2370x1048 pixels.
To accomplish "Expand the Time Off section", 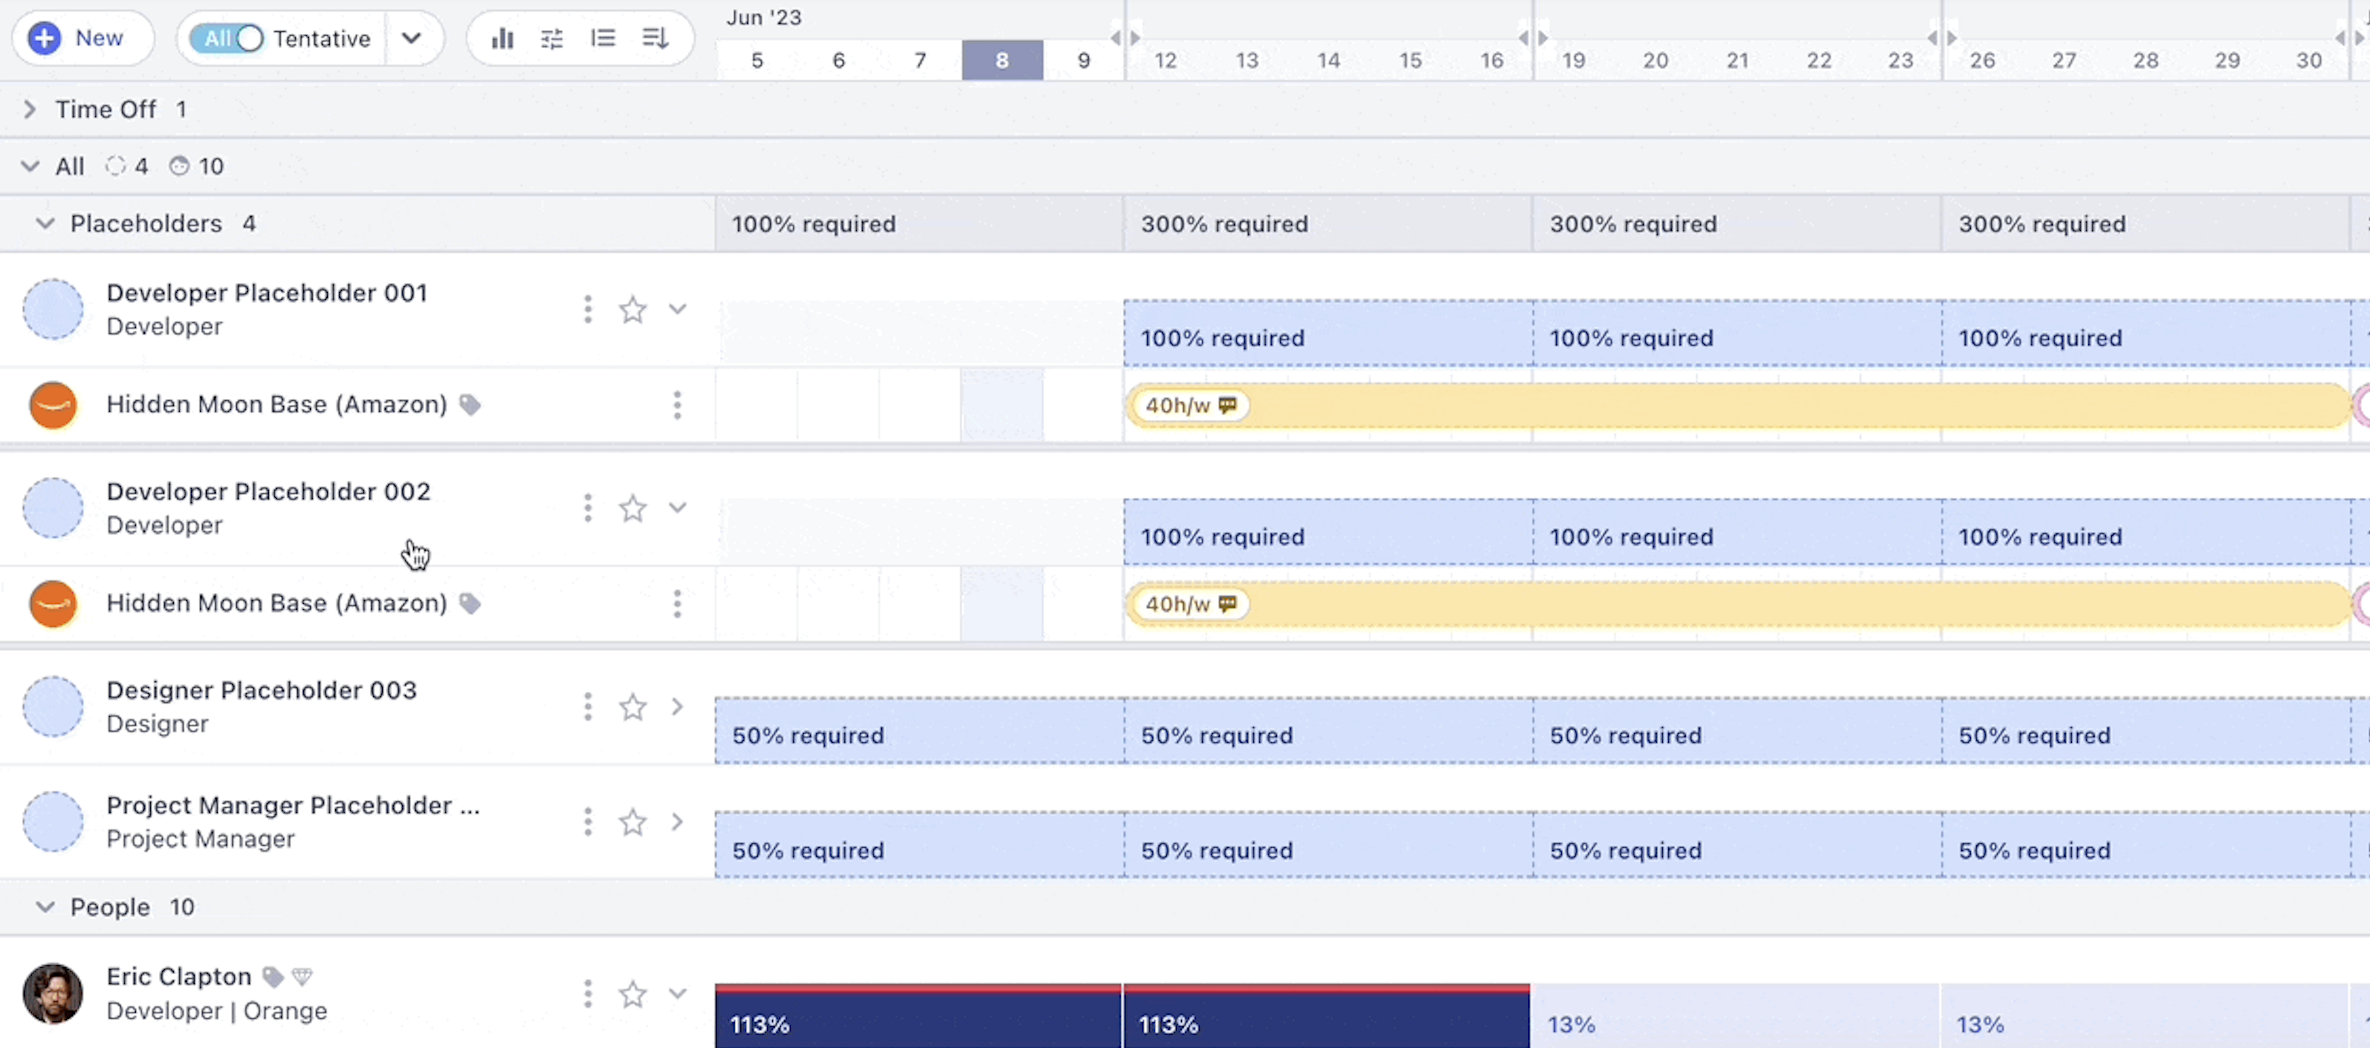I will pyautogui.click(x=30, y=109).
